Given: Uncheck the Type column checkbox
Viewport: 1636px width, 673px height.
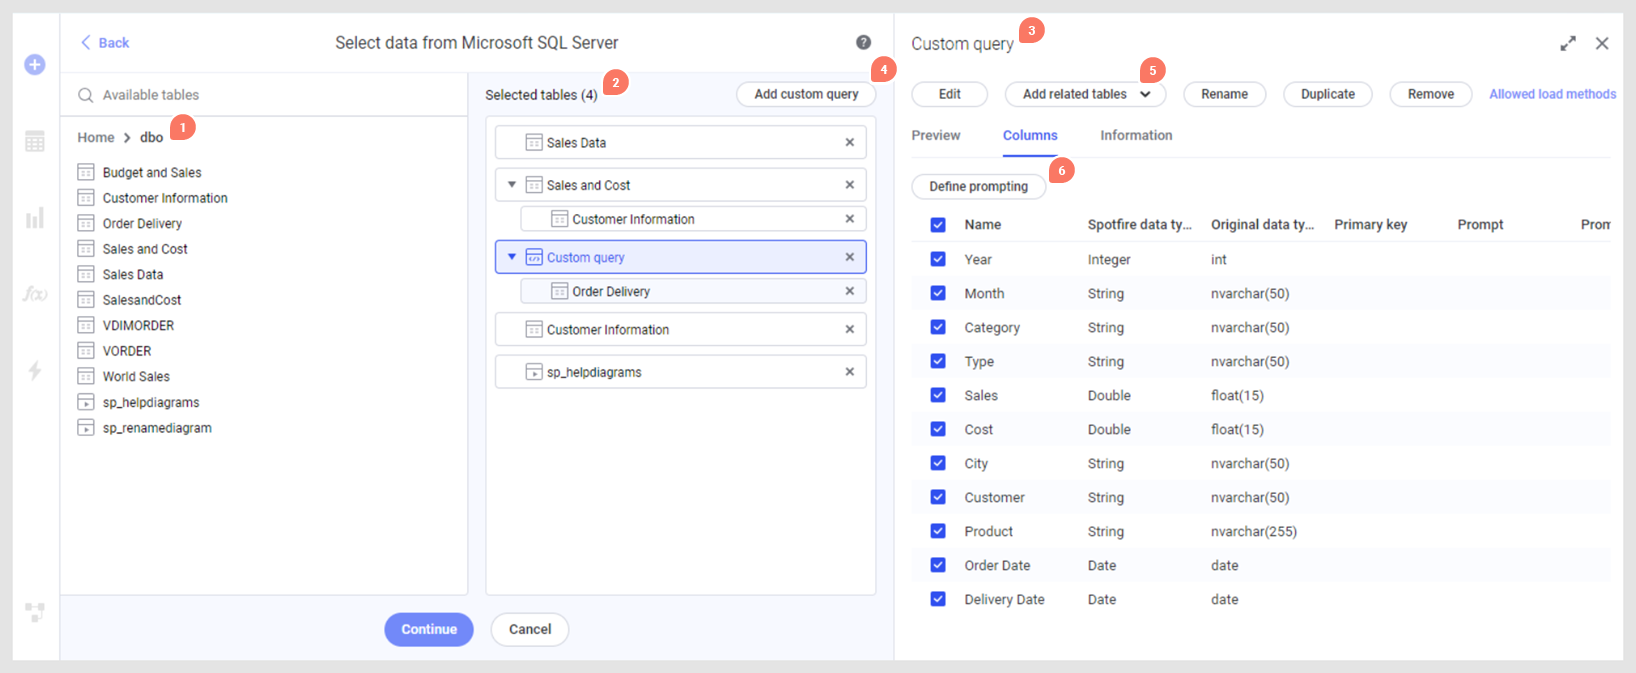Looking at the screenshot, I should [938, 361].
